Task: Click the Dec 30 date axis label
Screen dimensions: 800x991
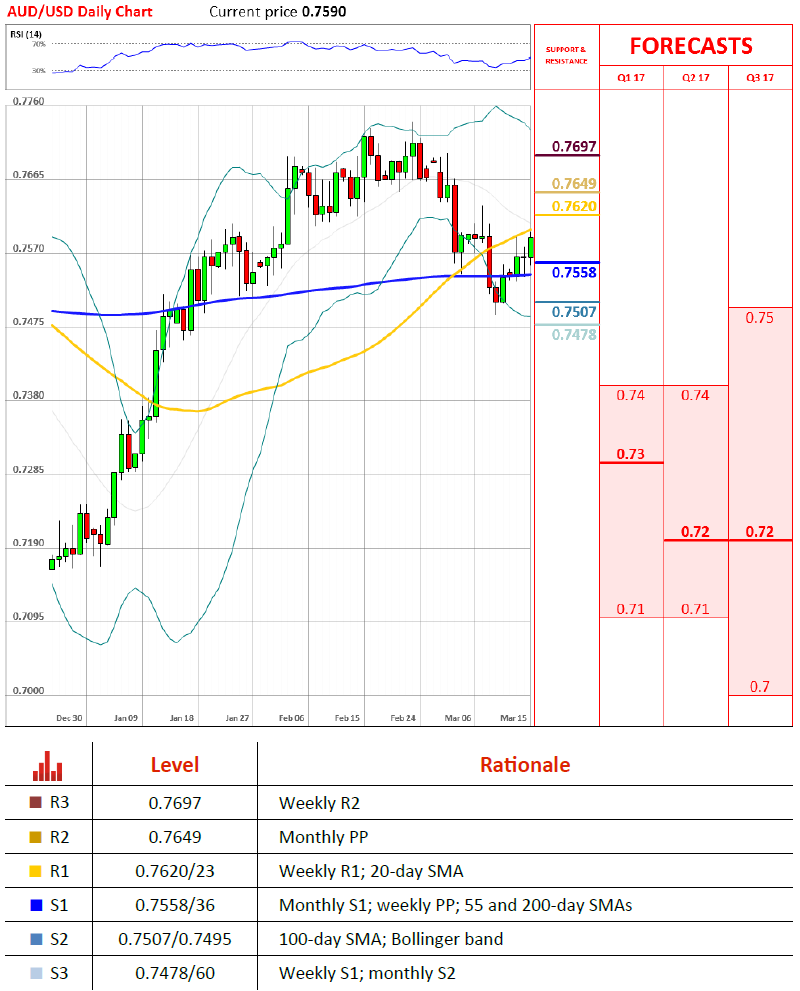Action: click(x=69, y=718)
